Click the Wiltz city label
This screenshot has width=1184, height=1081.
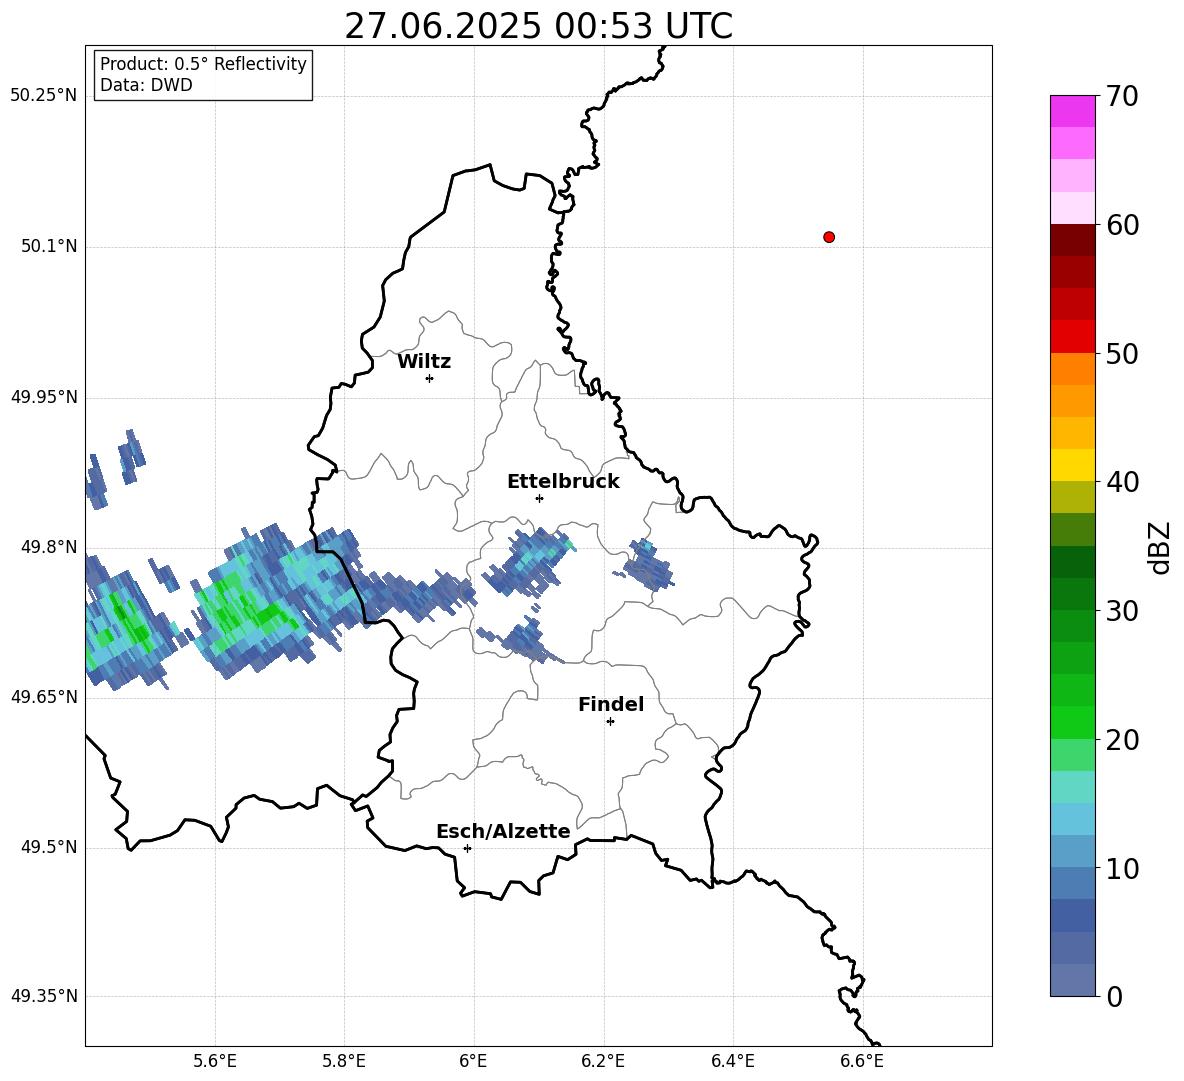coord(424,362)
